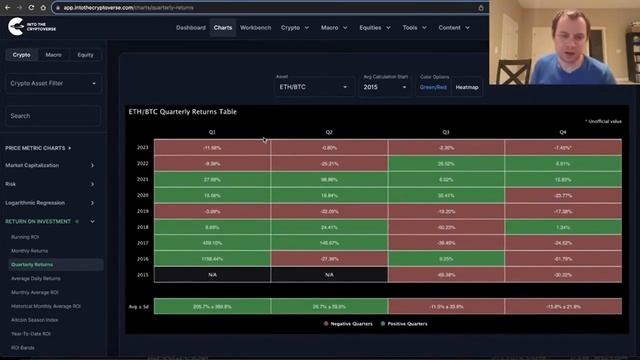Click the webcam video overlay
The width and height of the screenshot is (640, 360).
click(564, 42)
